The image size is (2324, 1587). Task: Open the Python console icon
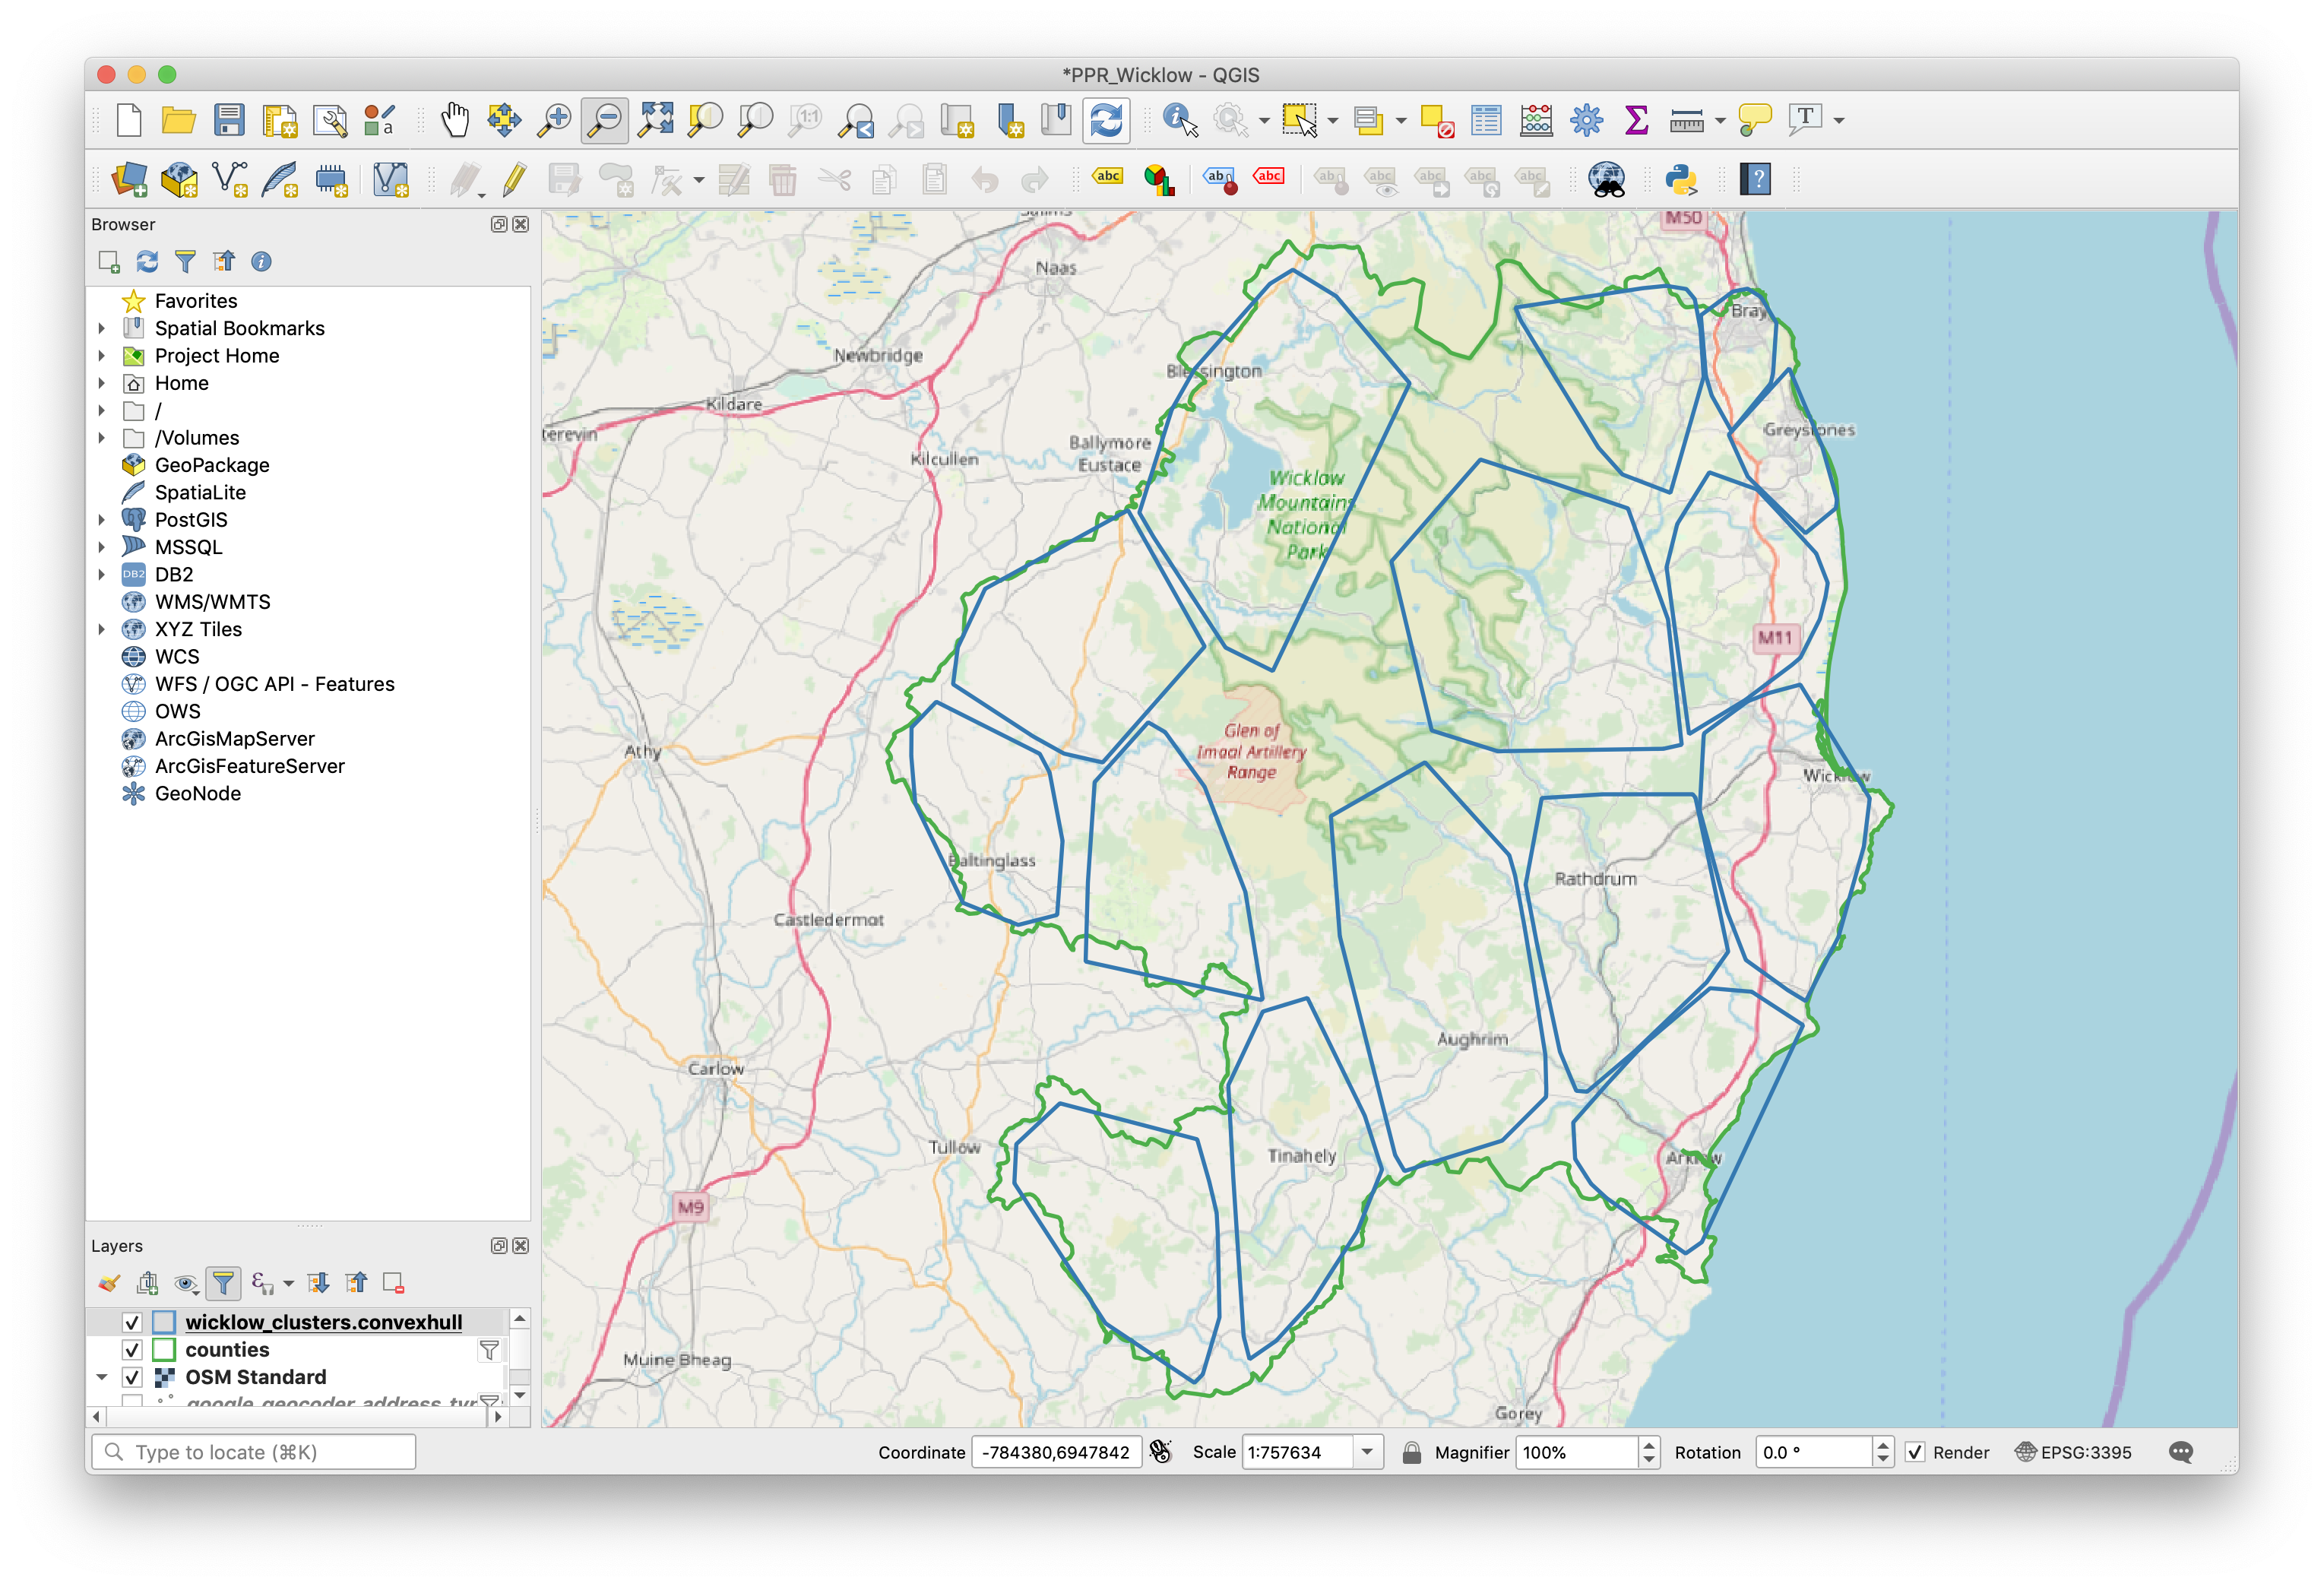(x=1681, y=180)
